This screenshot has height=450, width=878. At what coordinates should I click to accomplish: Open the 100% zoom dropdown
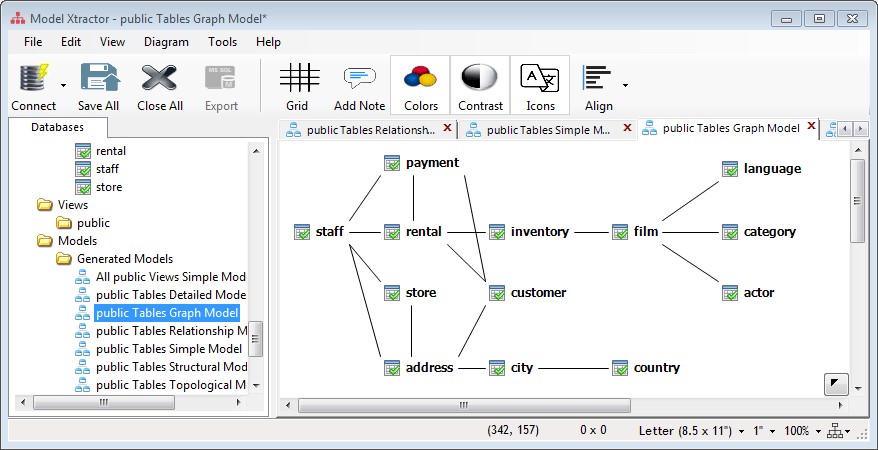coord(802,431)
